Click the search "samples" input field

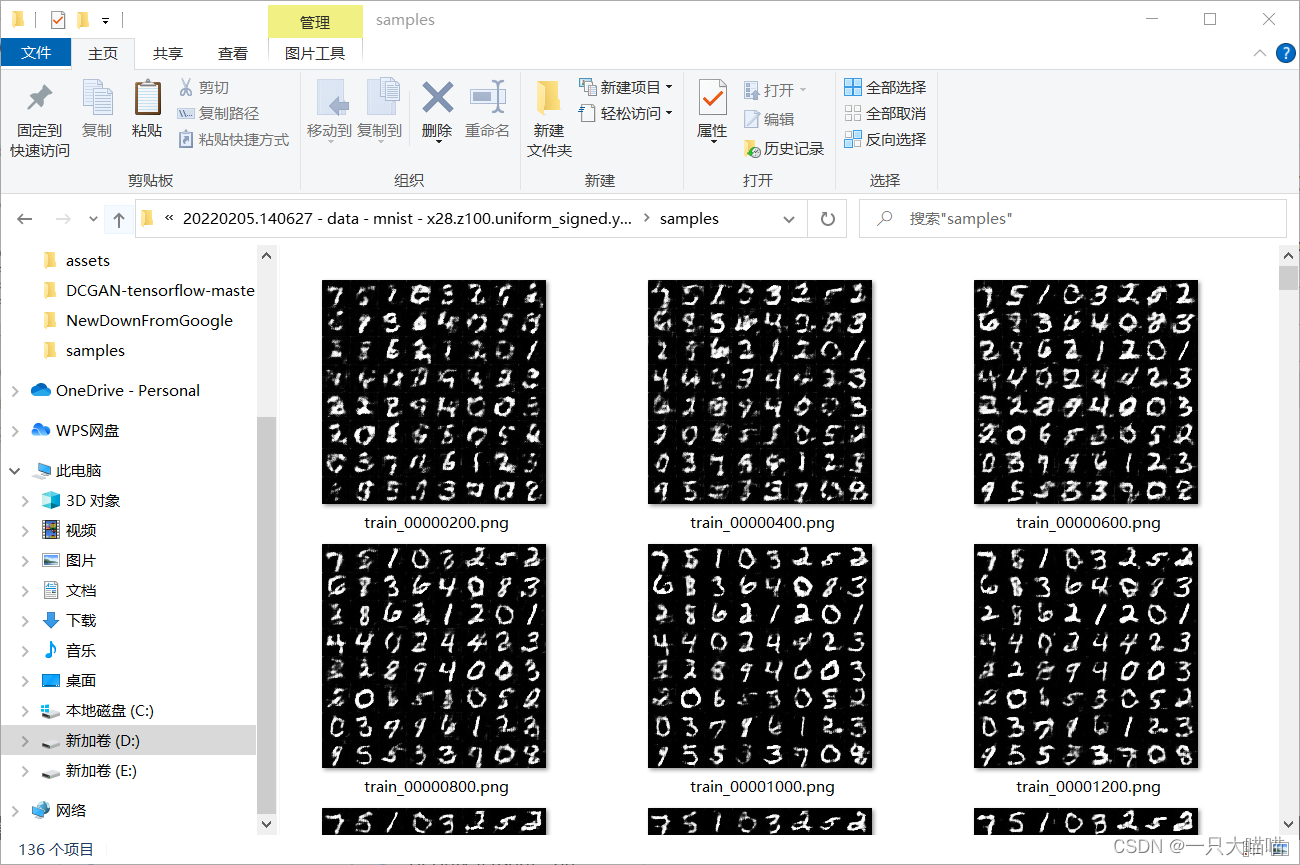[1072, 219]
